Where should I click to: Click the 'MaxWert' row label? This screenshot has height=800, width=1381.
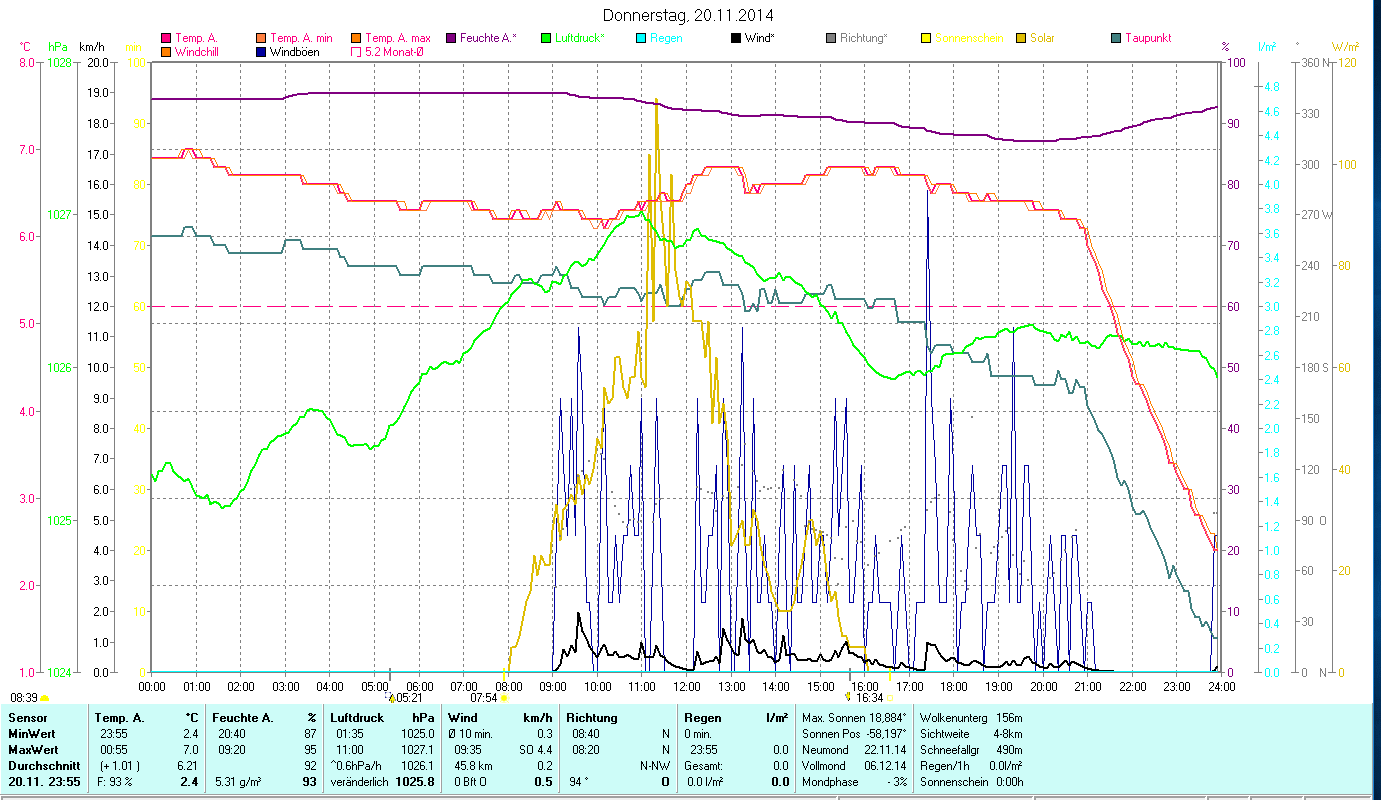tap(32, 750)
